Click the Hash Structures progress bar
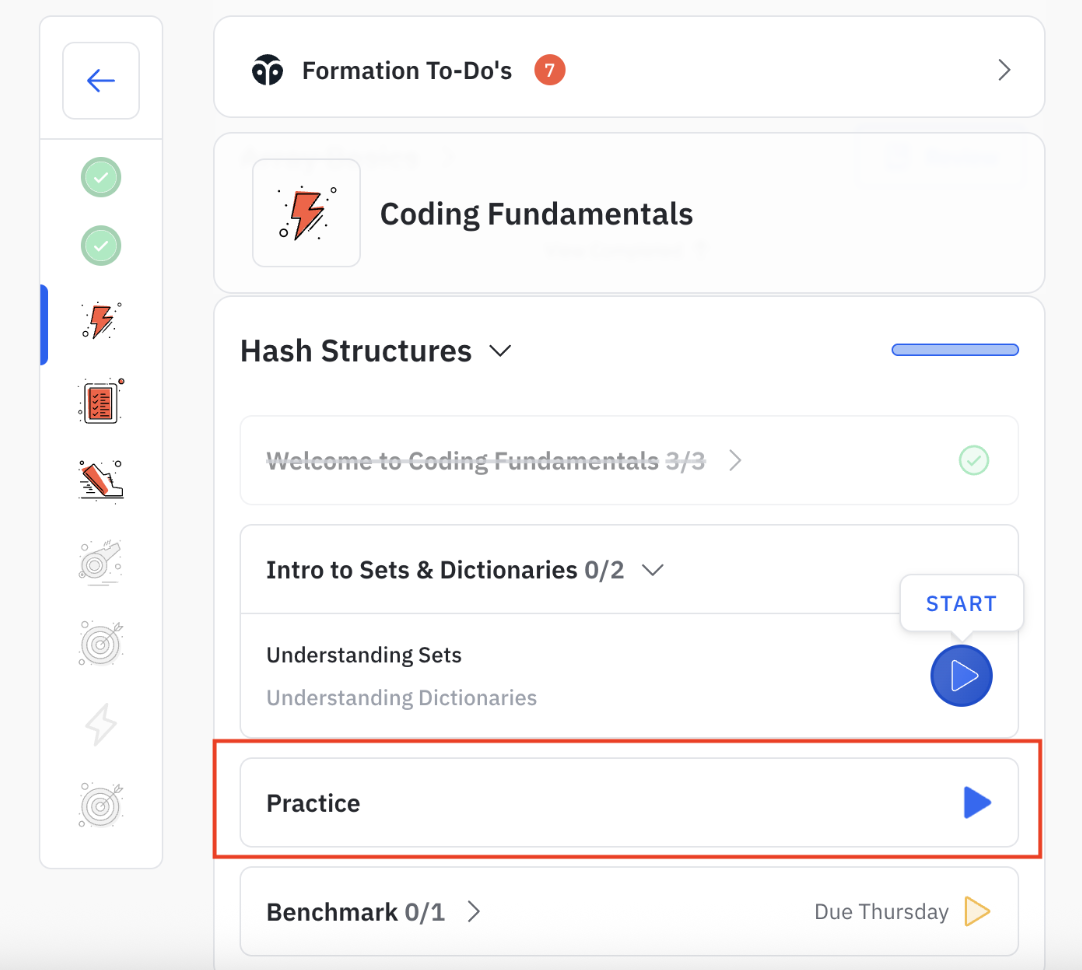Image resolution: width=1082 pixels, height=970 pixels. [x=955, y=350]
